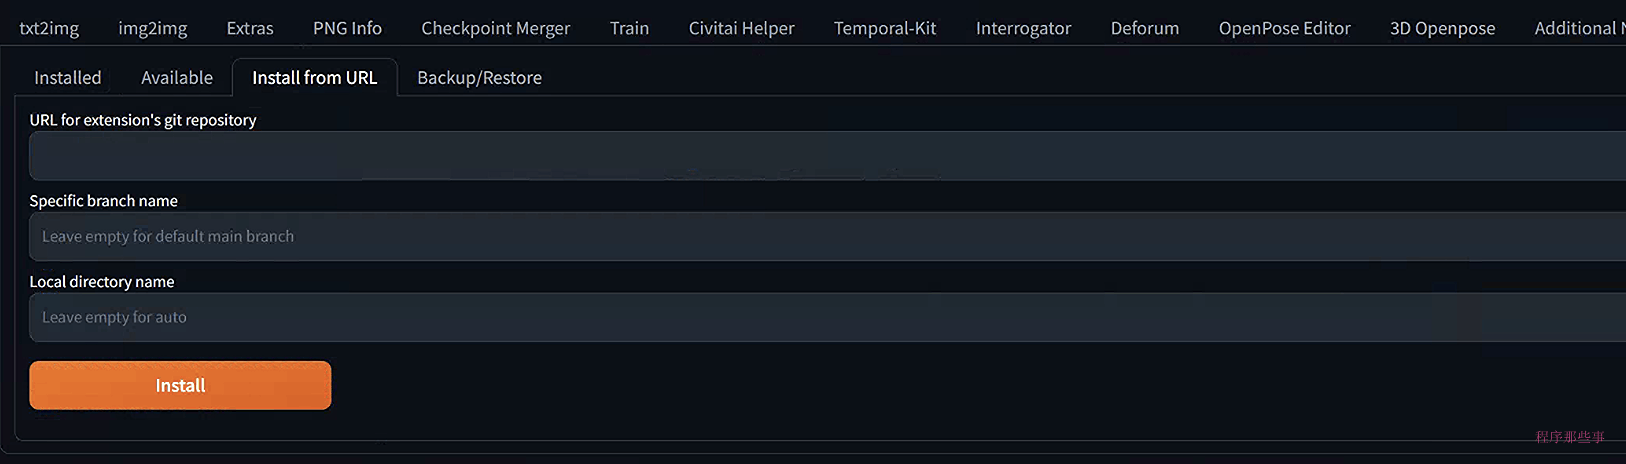The image size is (1626, 464).
Task: Open the Extras tab
Action: (250, 28)
